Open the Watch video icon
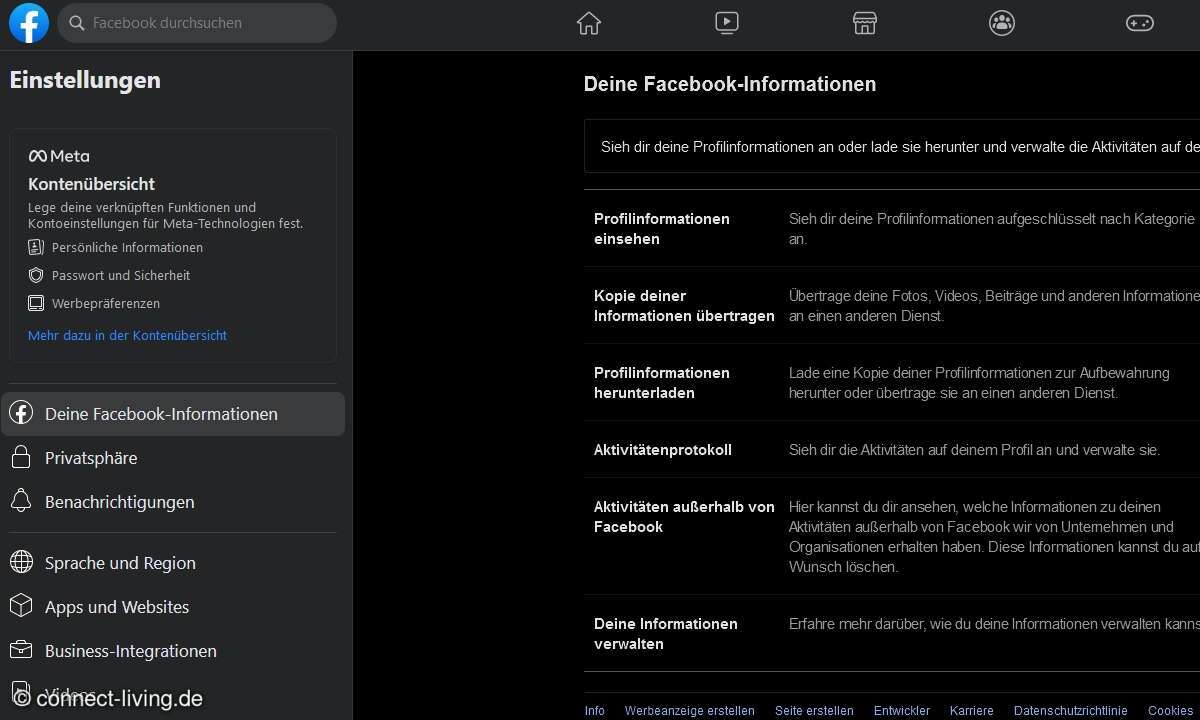The image size is (1200, 720). (x=727, y=23)
